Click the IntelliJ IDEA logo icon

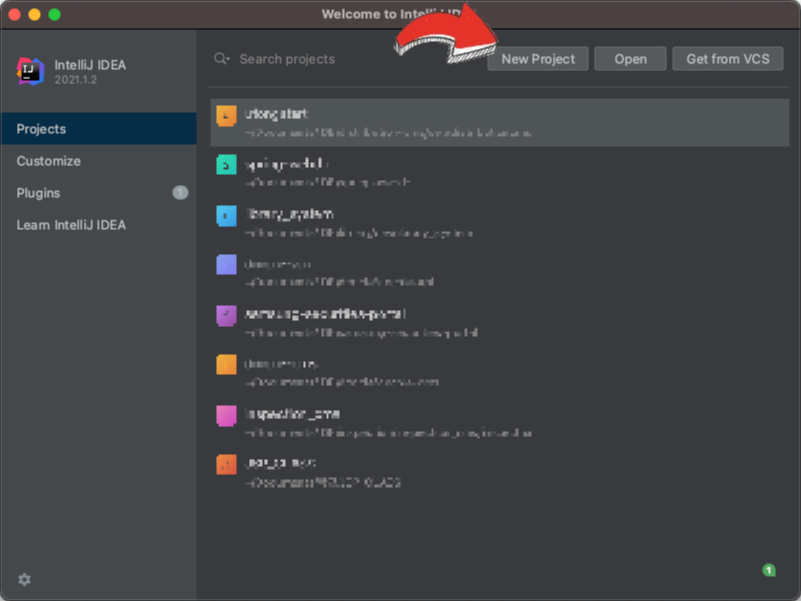(30, 72)
